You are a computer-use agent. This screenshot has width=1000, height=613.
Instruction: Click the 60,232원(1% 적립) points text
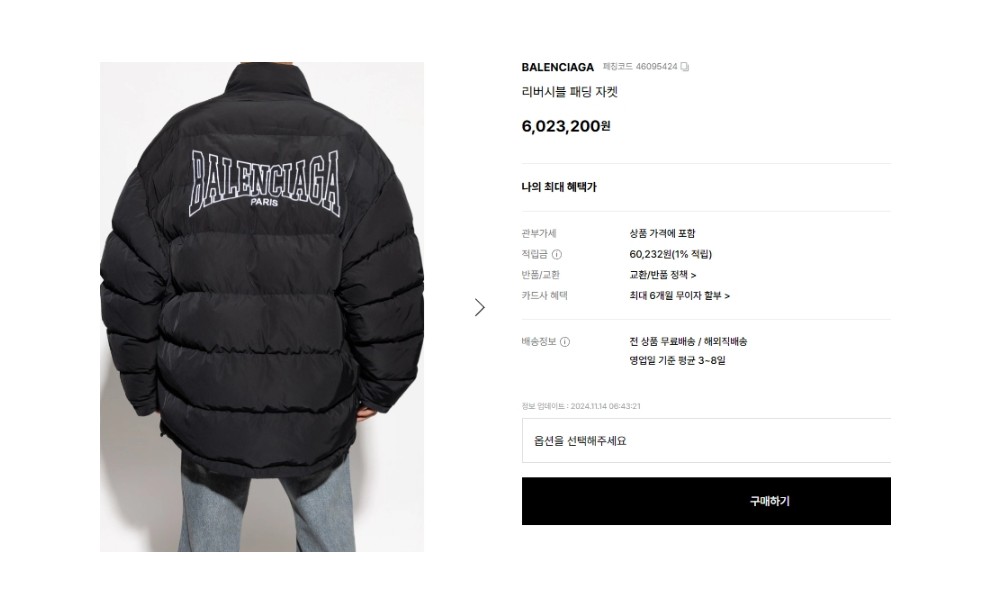(670, 255)
